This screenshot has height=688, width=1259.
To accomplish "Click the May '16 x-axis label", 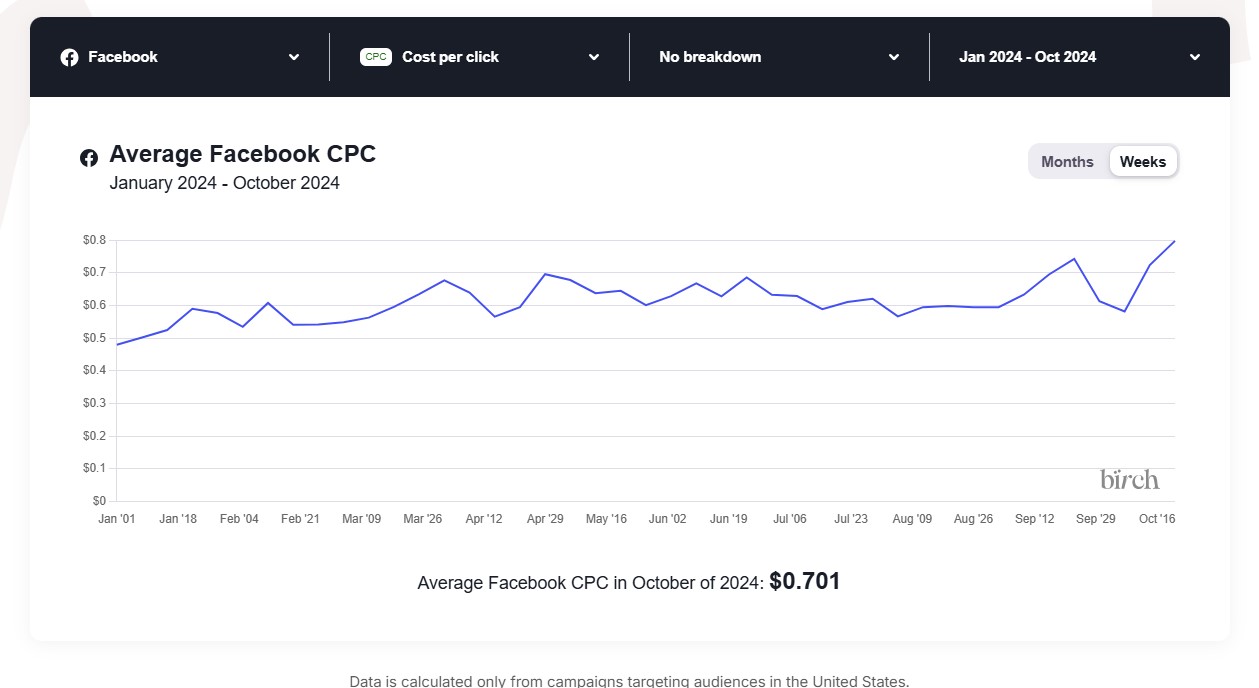I will coord(606,519).
